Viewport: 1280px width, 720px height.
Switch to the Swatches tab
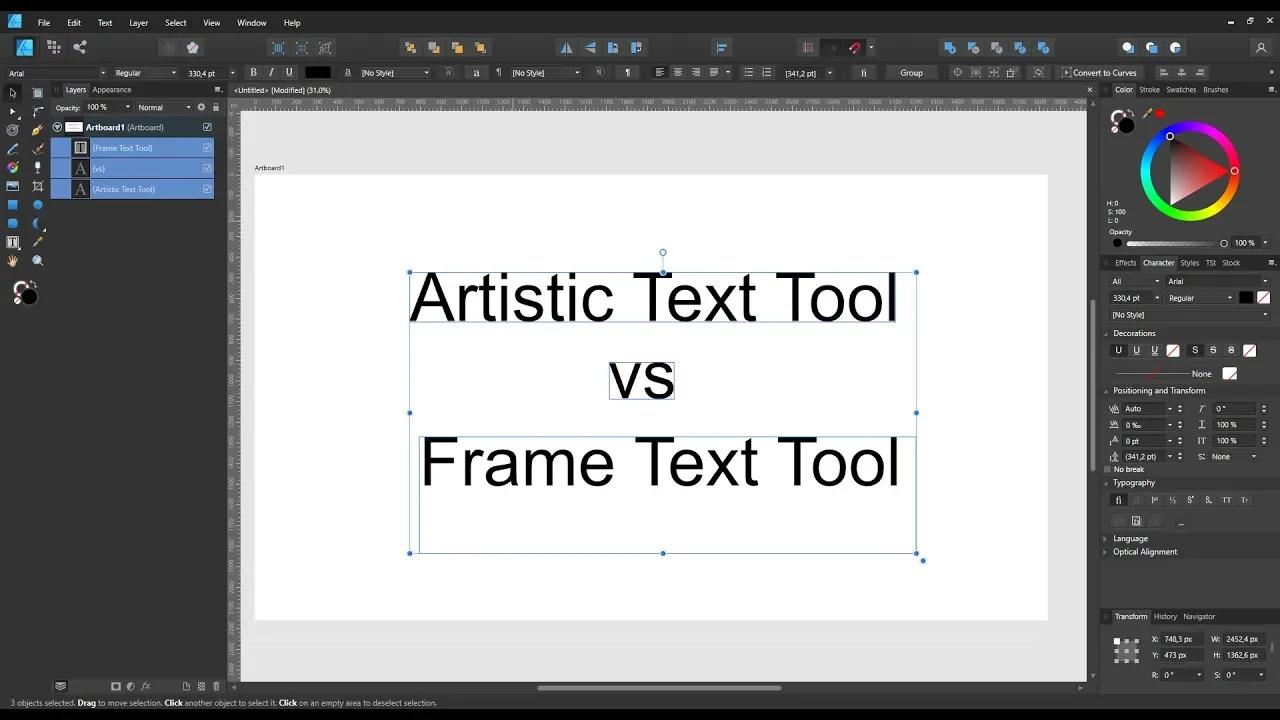pyautogui.click(x=1181, y=89)
